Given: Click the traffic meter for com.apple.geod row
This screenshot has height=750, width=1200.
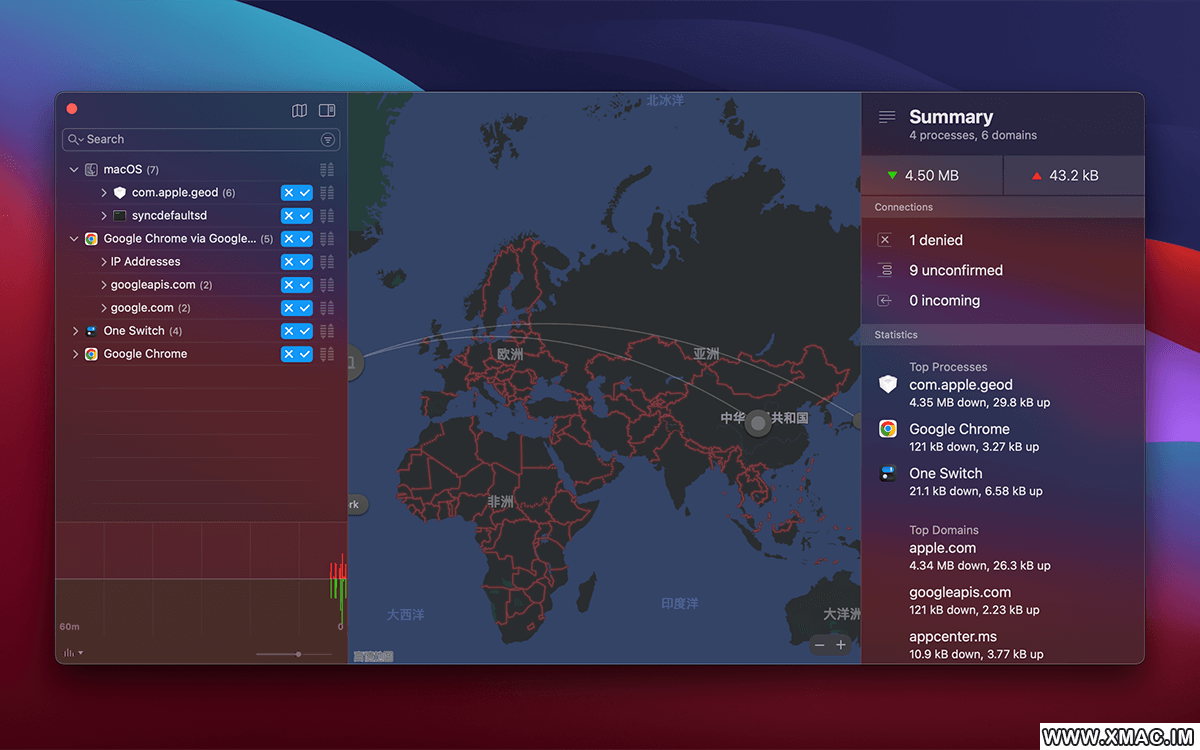Looking at the screenshot, I should tap(327, 193).
